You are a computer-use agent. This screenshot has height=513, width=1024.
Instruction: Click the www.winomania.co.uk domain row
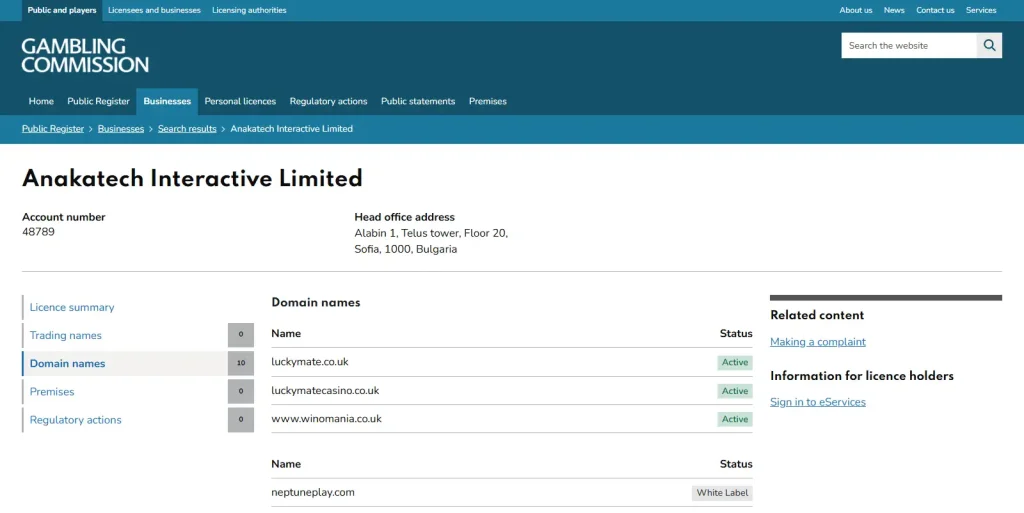tap(512, 419)
